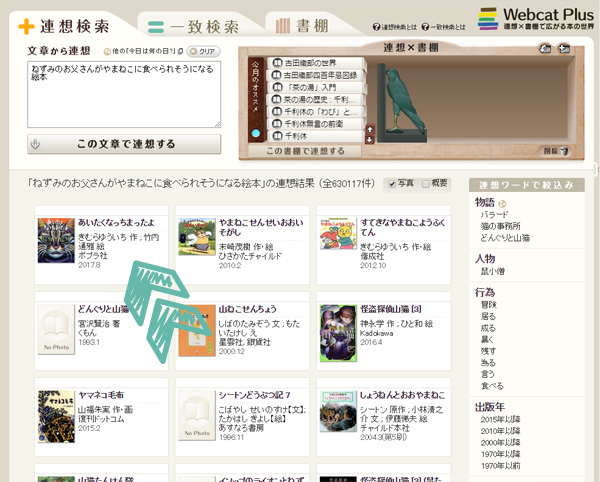
Task: Open the title ヤマネコ毛布
Action: (x=101, y=395)
